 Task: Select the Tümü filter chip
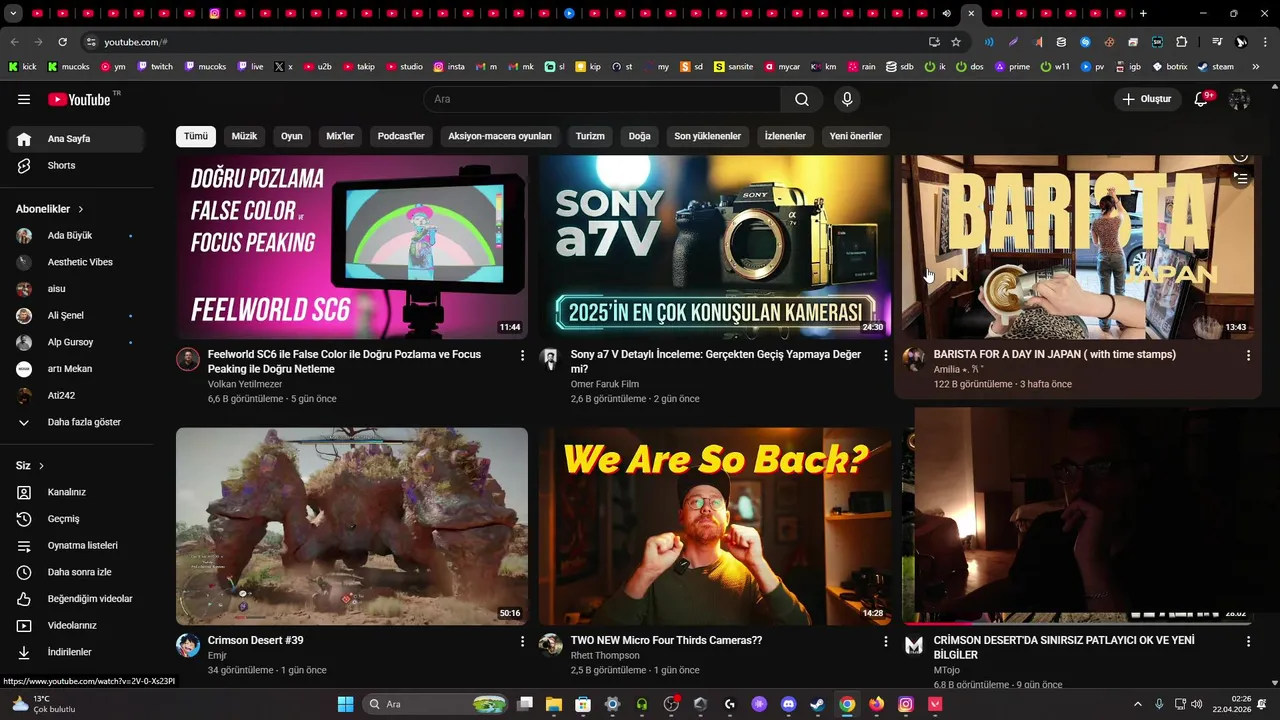[x=196, y=136]
